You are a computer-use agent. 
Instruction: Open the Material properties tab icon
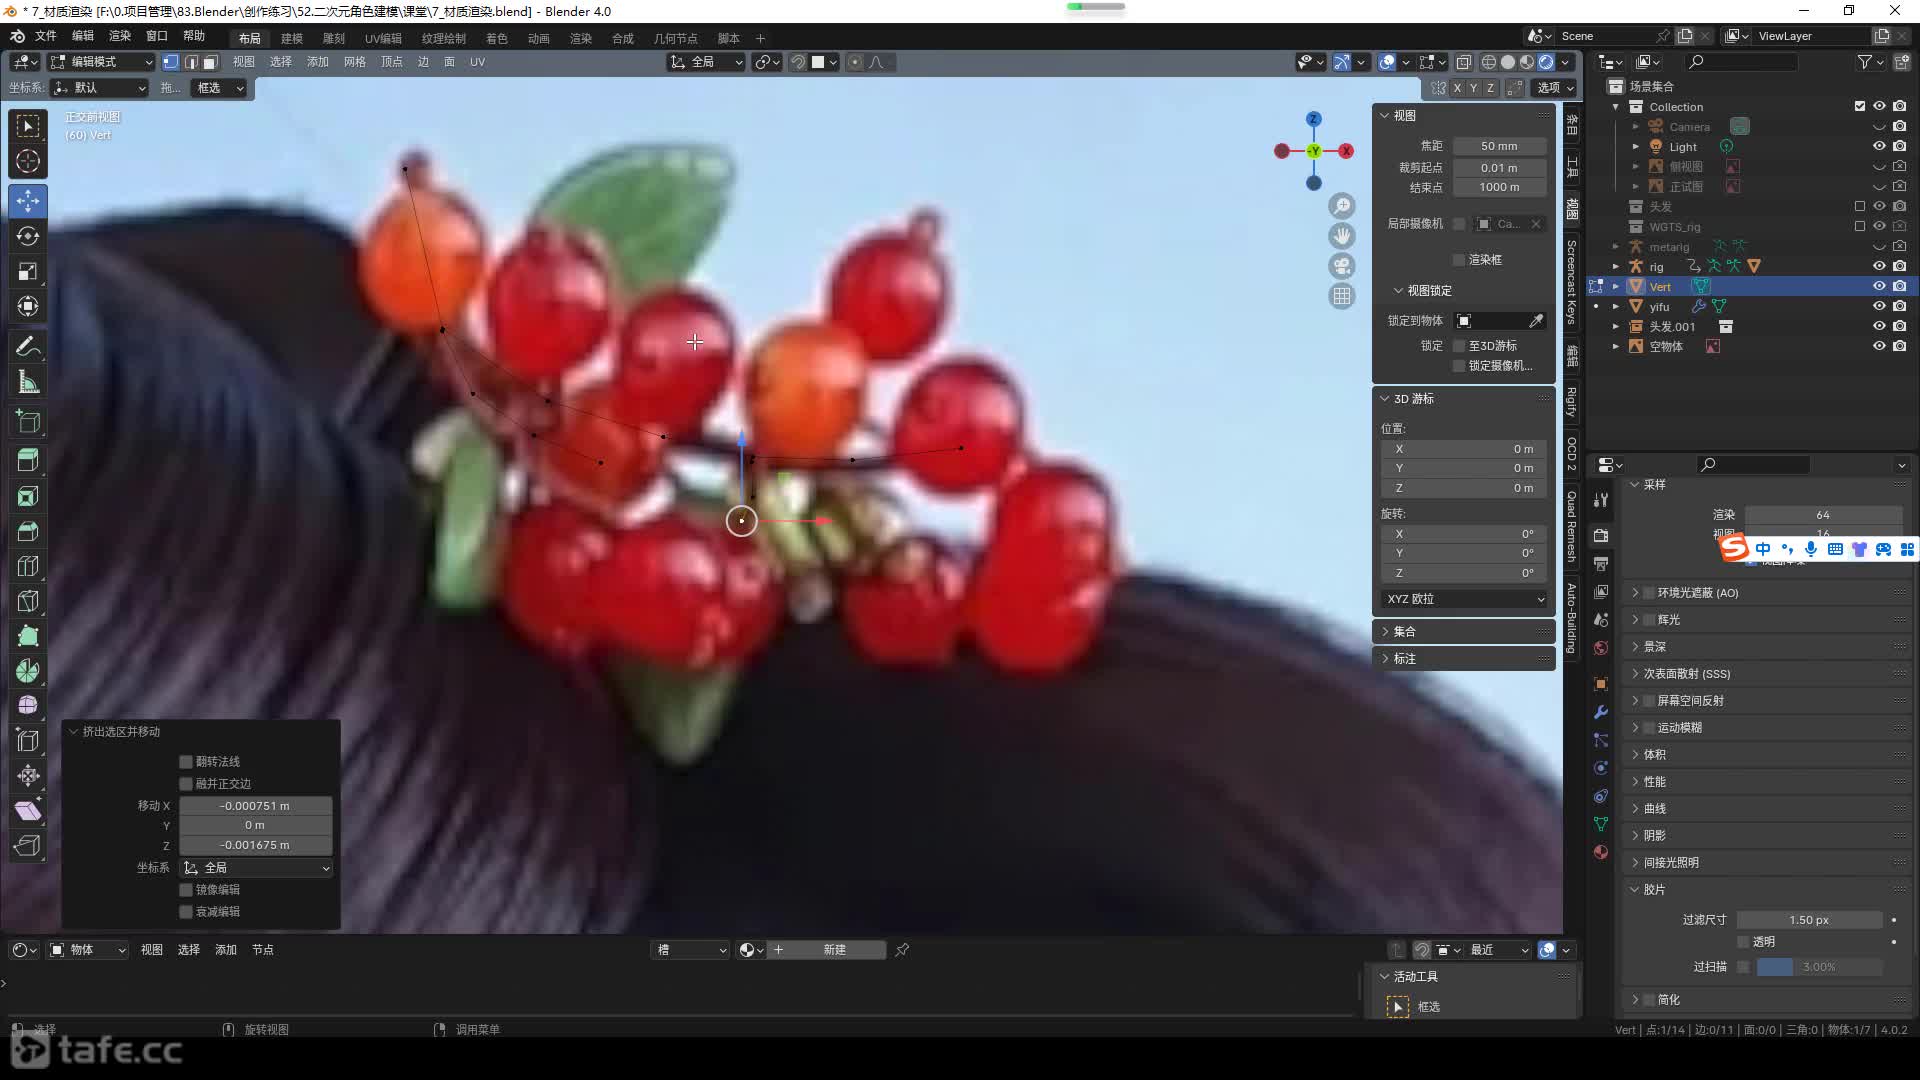(x=1601, y=852)
